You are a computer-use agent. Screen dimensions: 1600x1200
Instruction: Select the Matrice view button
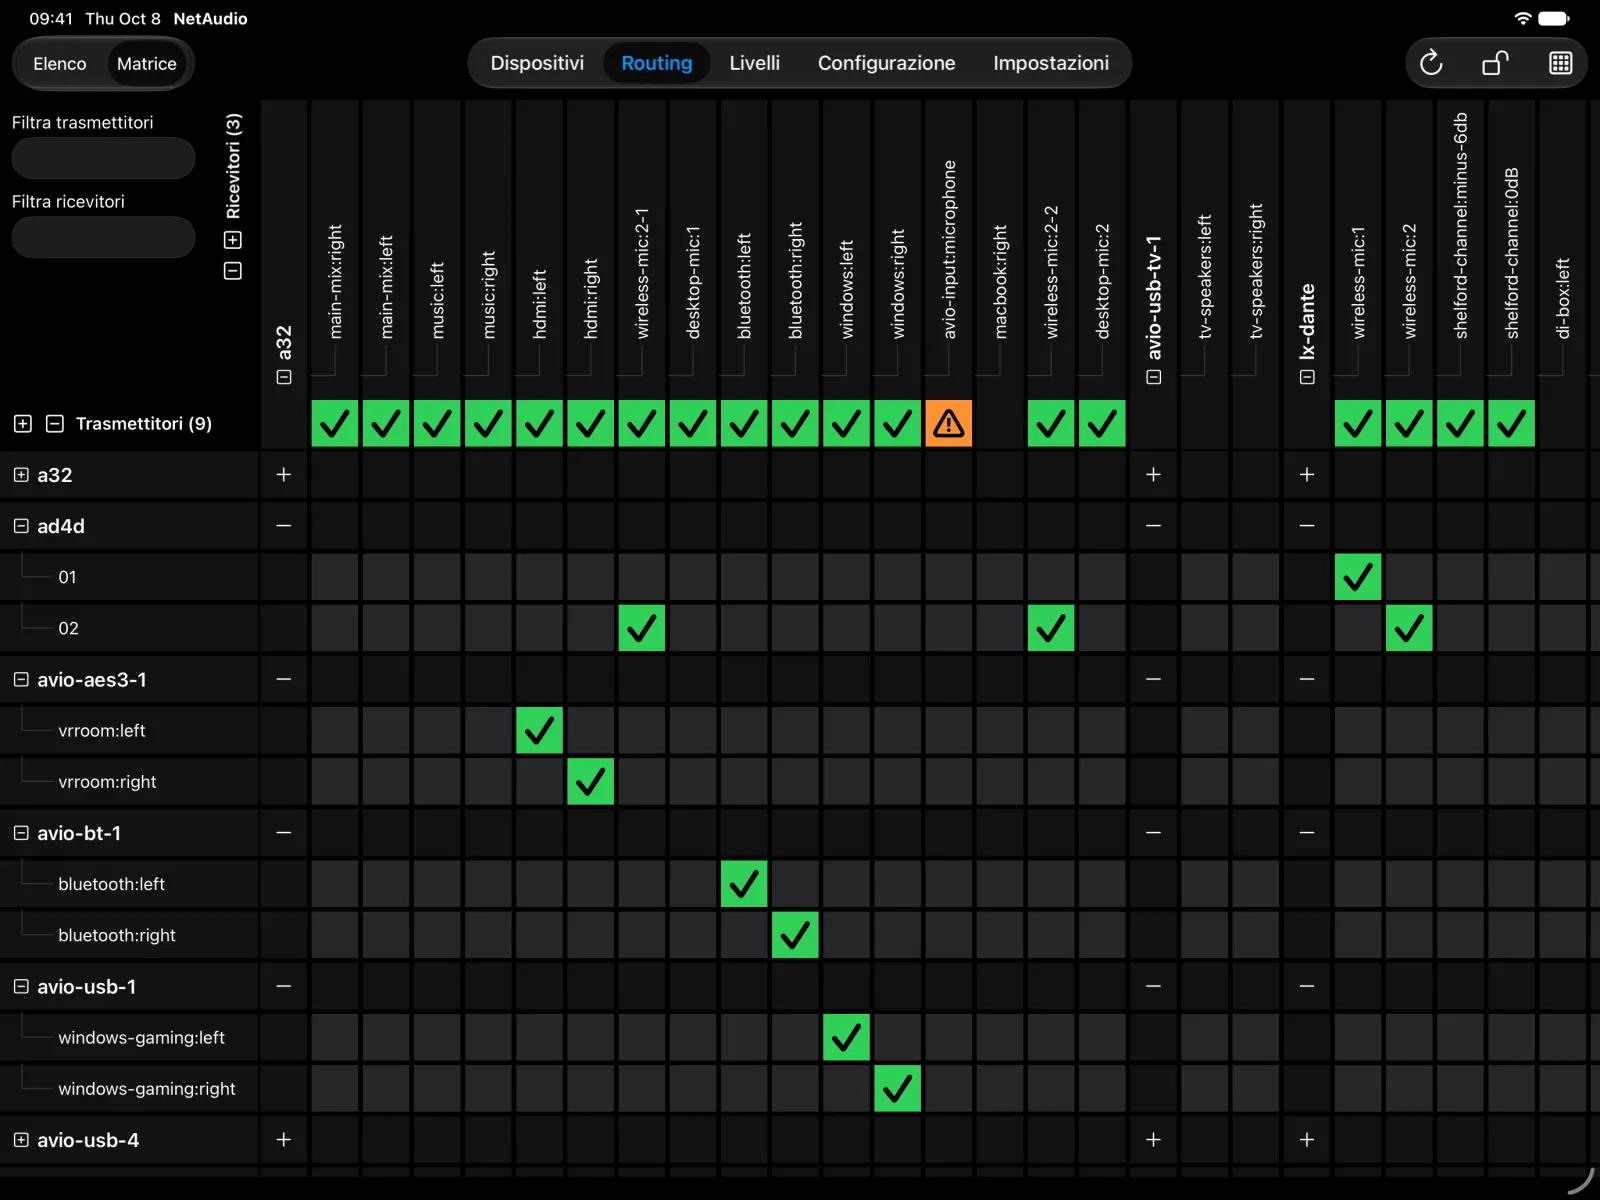coord(146,64)
